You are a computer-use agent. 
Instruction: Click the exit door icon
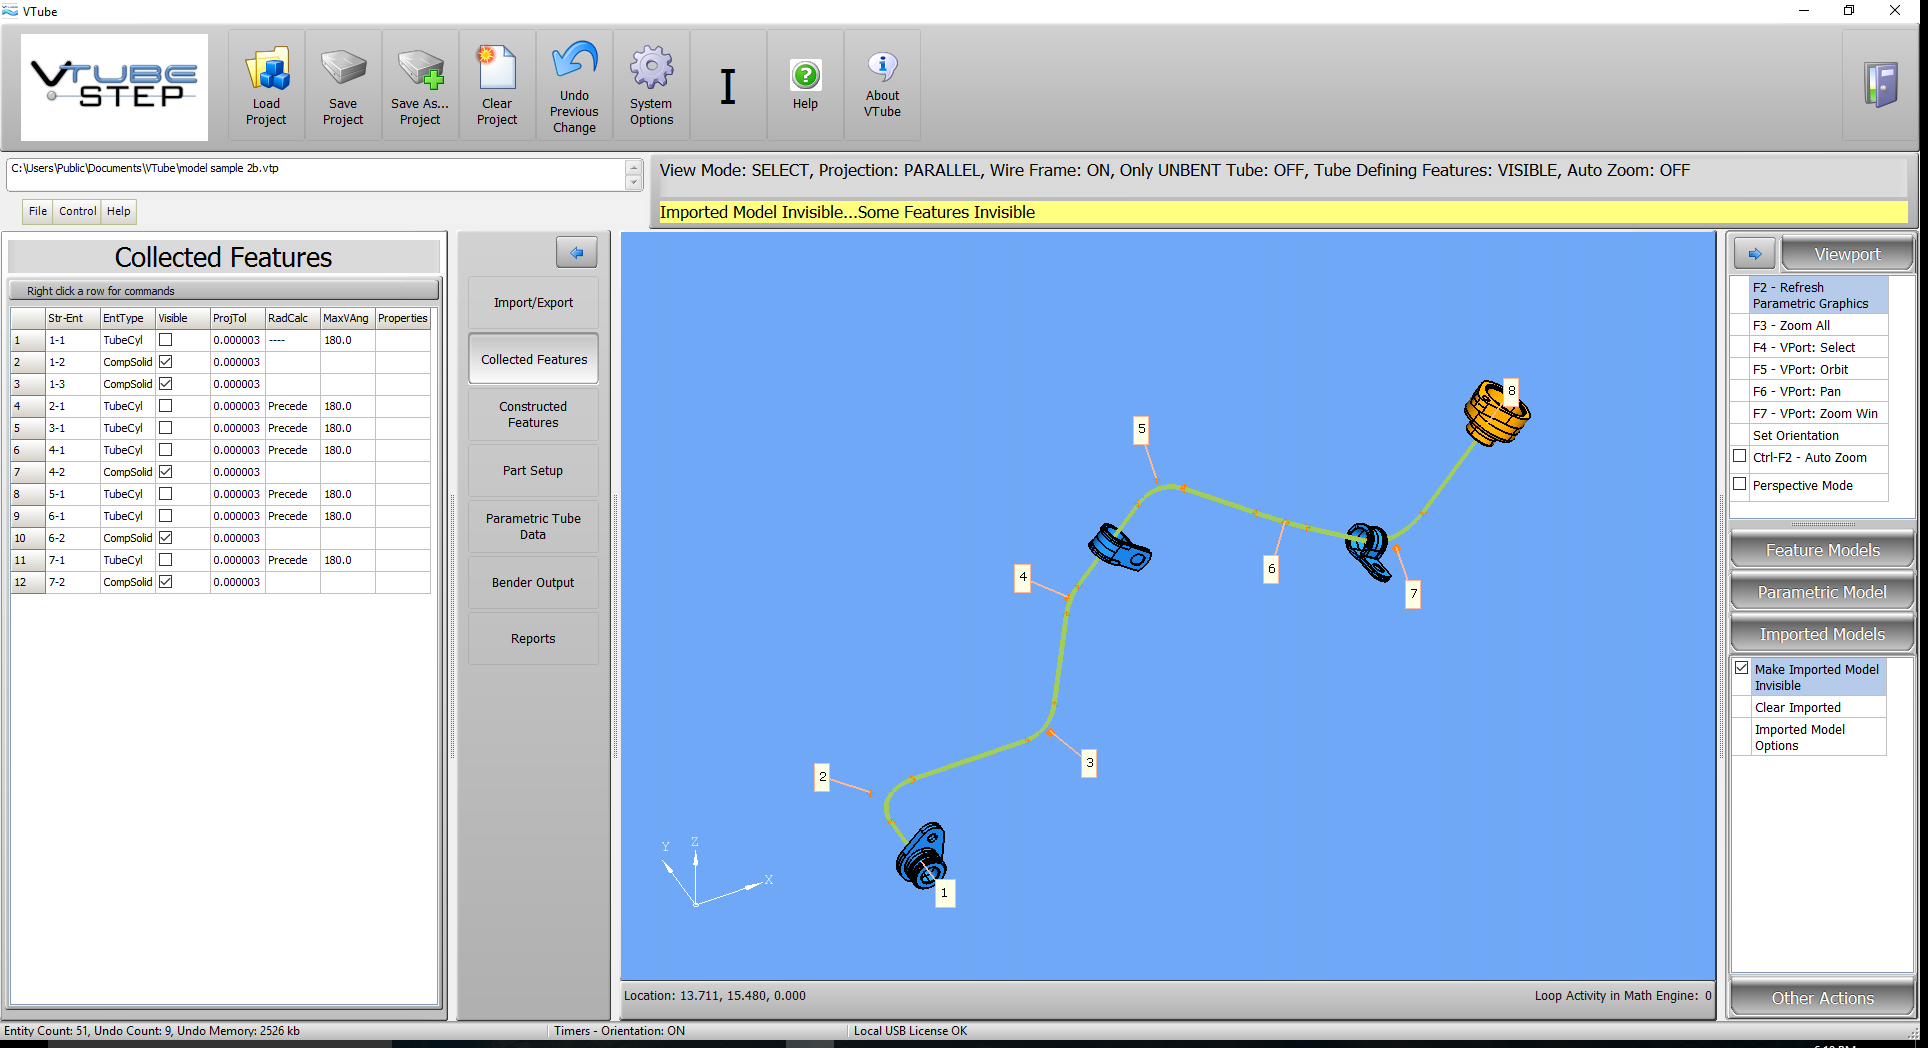coord(1880,86)
